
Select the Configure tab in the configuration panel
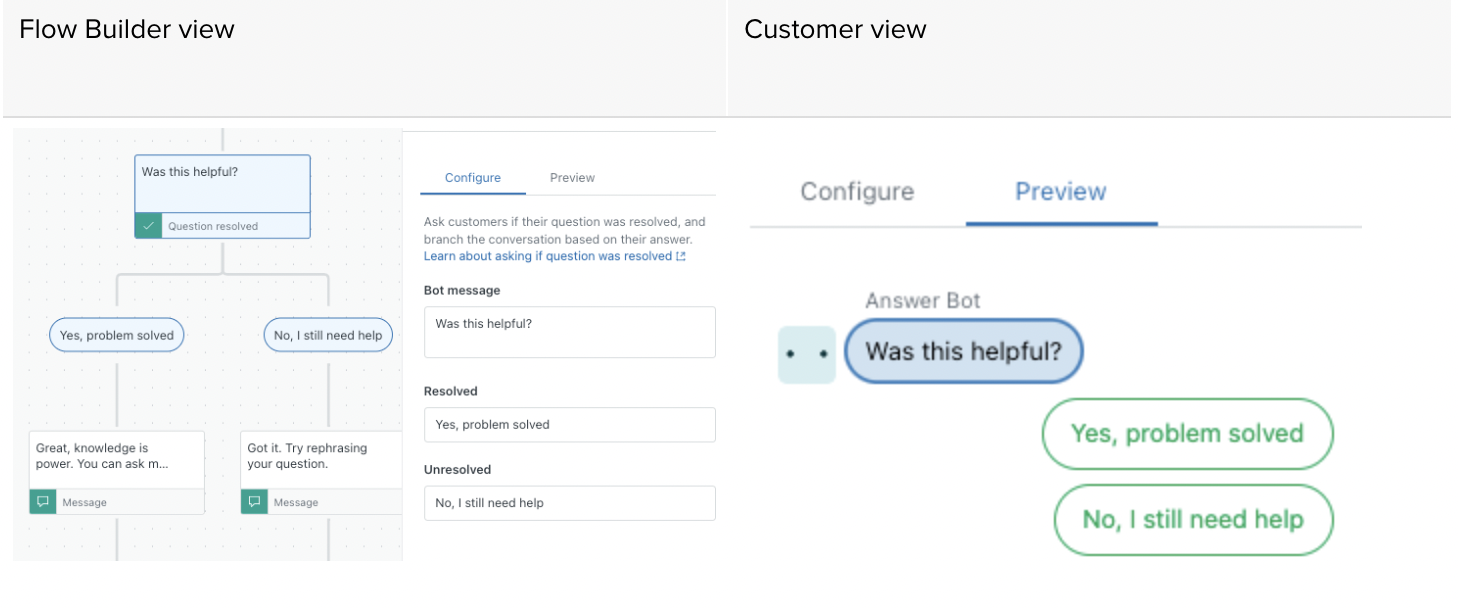point(472,177)
